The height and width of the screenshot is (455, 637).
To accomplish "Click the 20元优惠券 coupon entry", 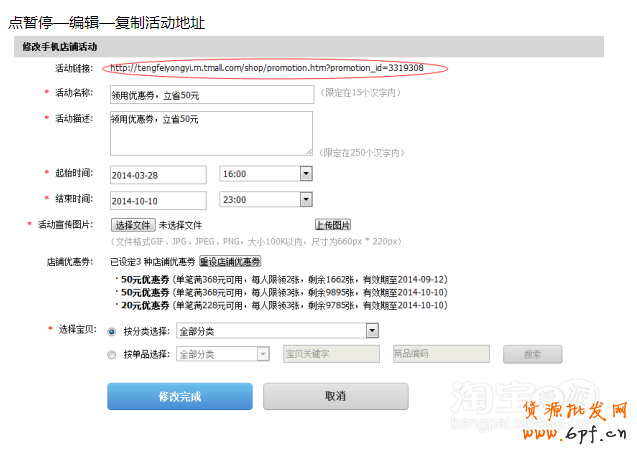I will click(145, 305).
